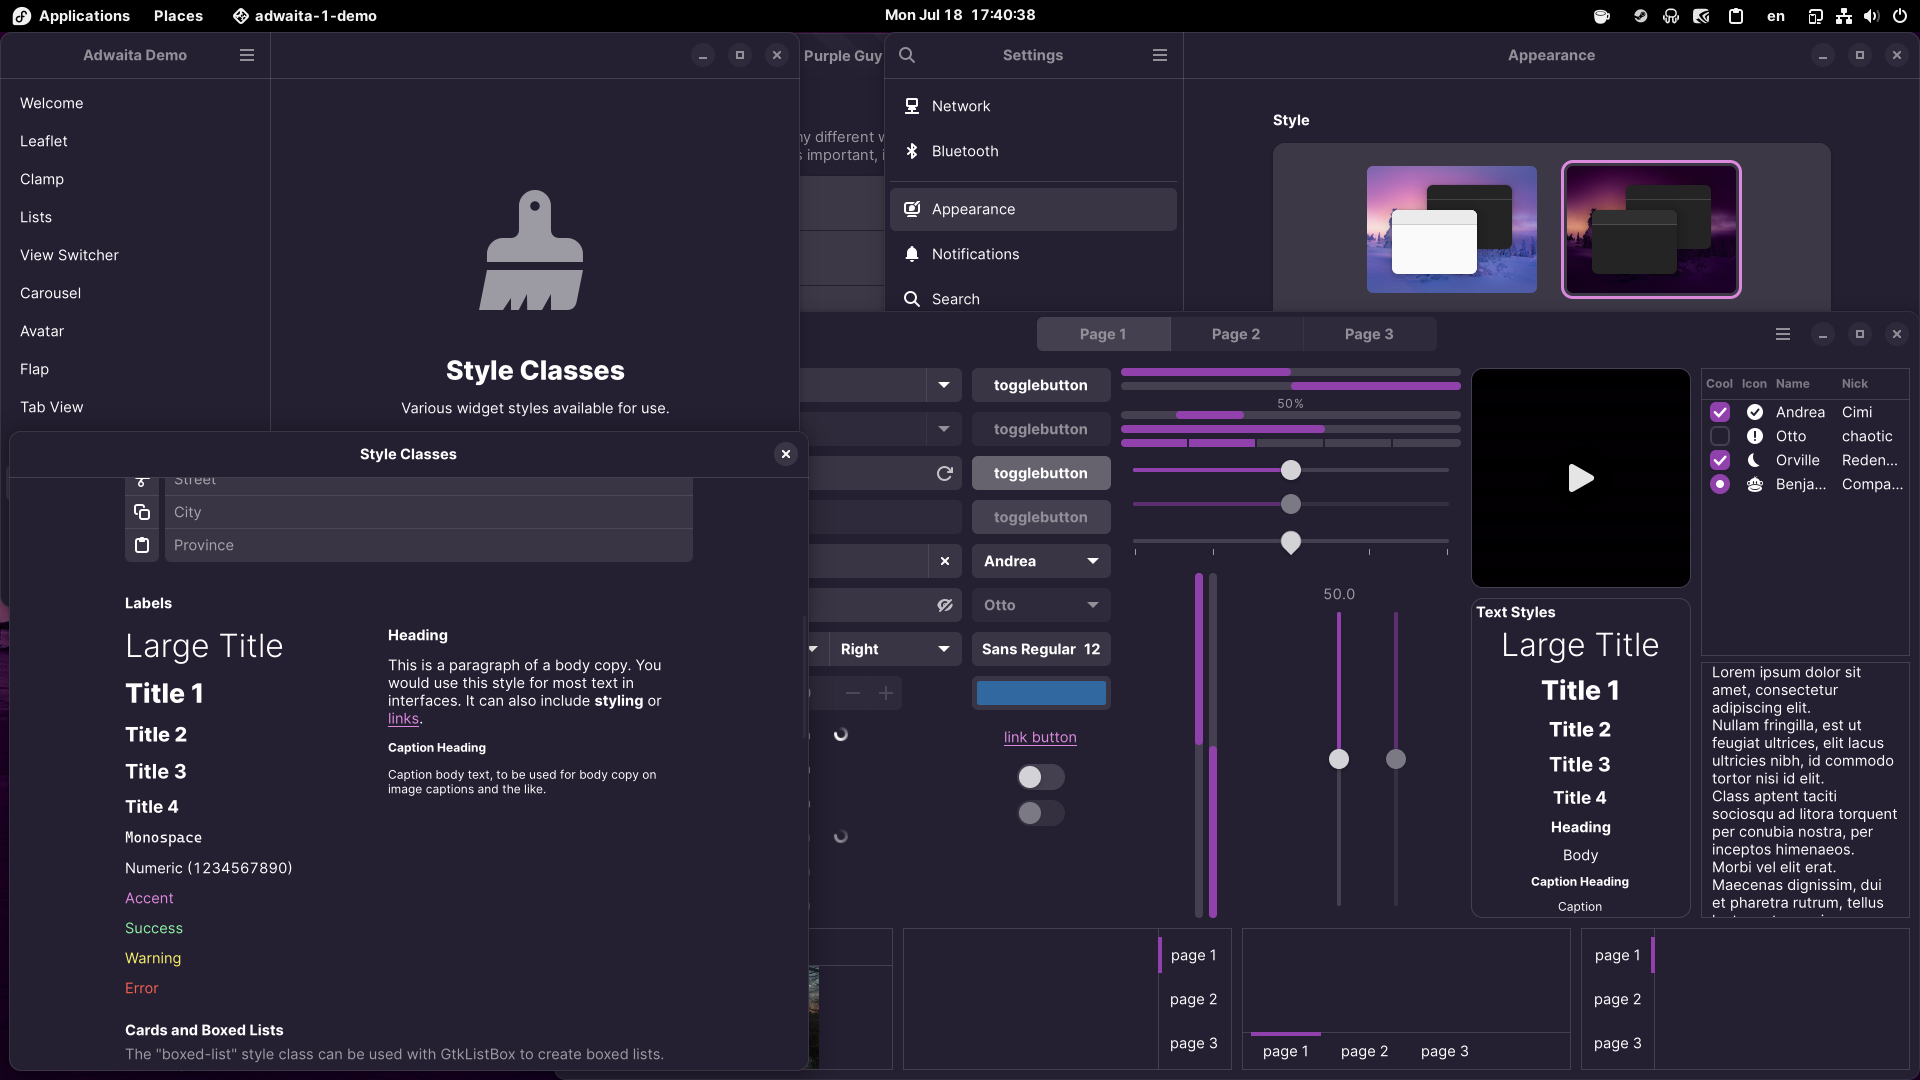Enable the top toggle switch in Style Classes
This screenshot has height=1080, width=1920.
pos(1040,777)
